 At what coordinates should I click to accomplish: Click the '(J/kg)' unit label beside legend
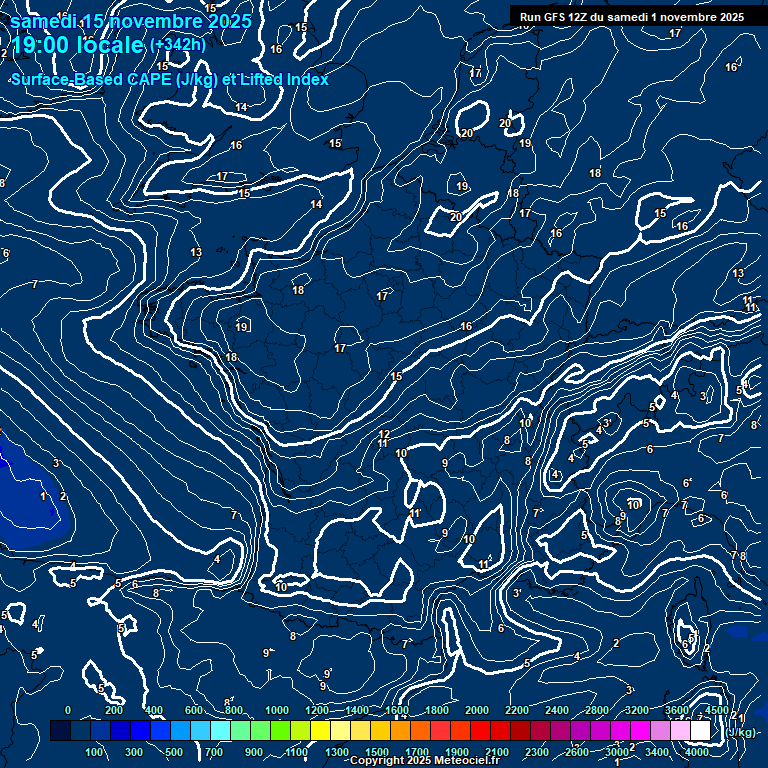pos(739,732)
